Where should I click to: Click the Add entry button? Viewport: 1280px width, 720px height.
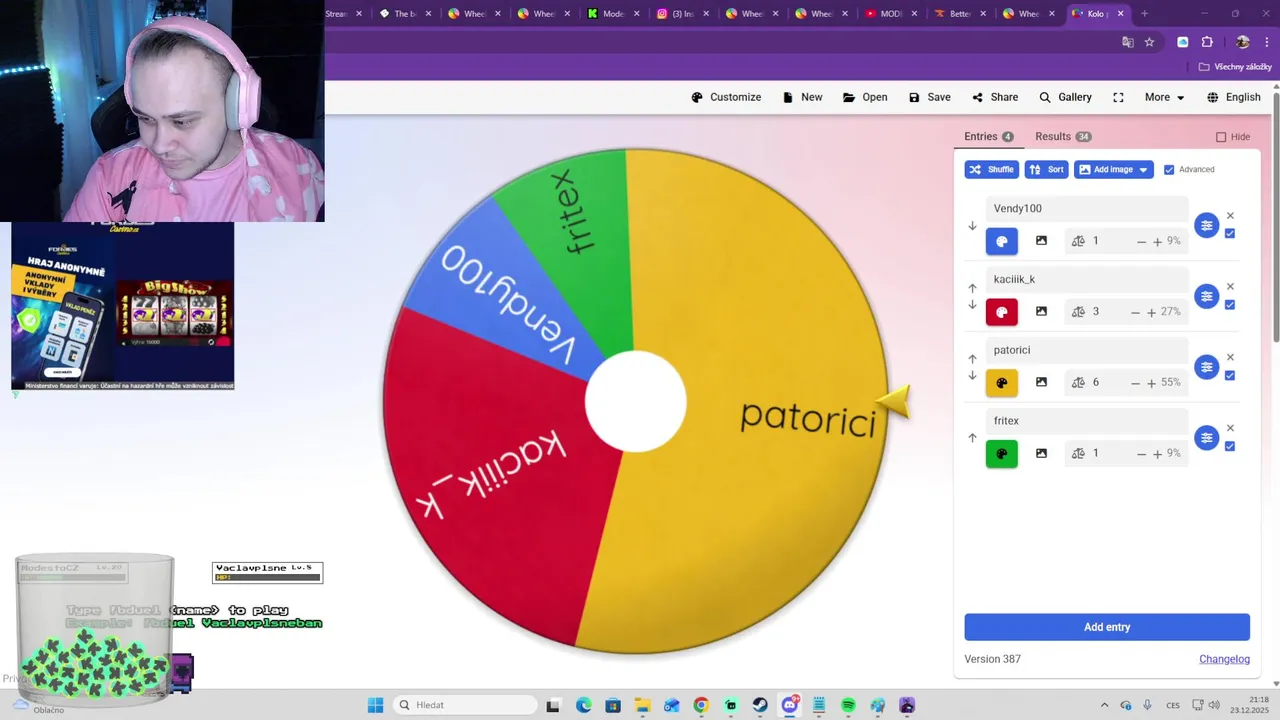point(1107,627)
